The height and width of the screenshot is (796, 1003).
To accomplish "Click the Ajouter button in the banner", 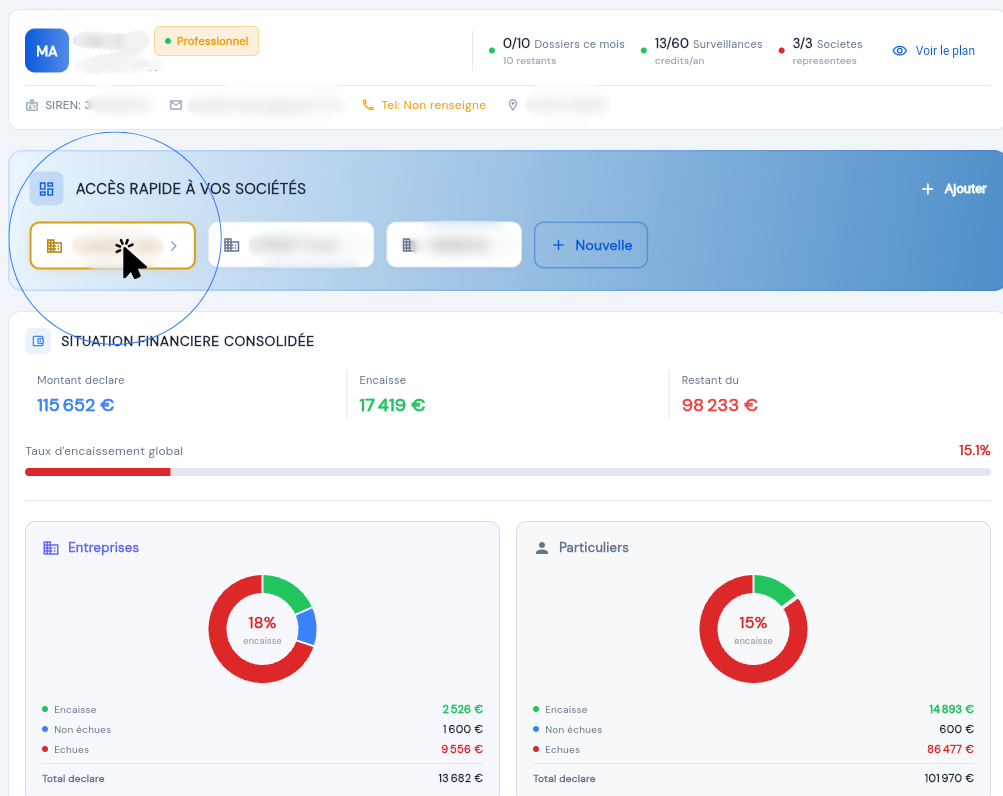I will tap(954, 189).
